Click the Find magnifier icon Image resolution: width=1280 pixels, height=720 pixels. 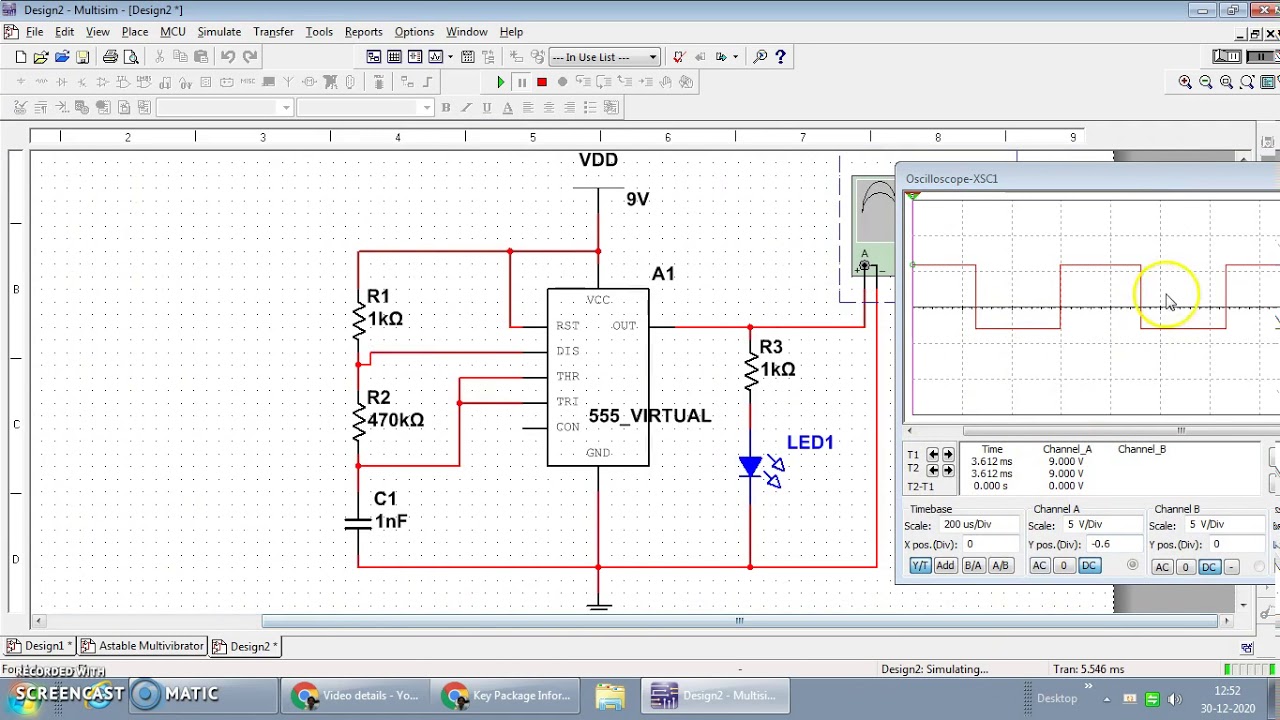point(760,57)
